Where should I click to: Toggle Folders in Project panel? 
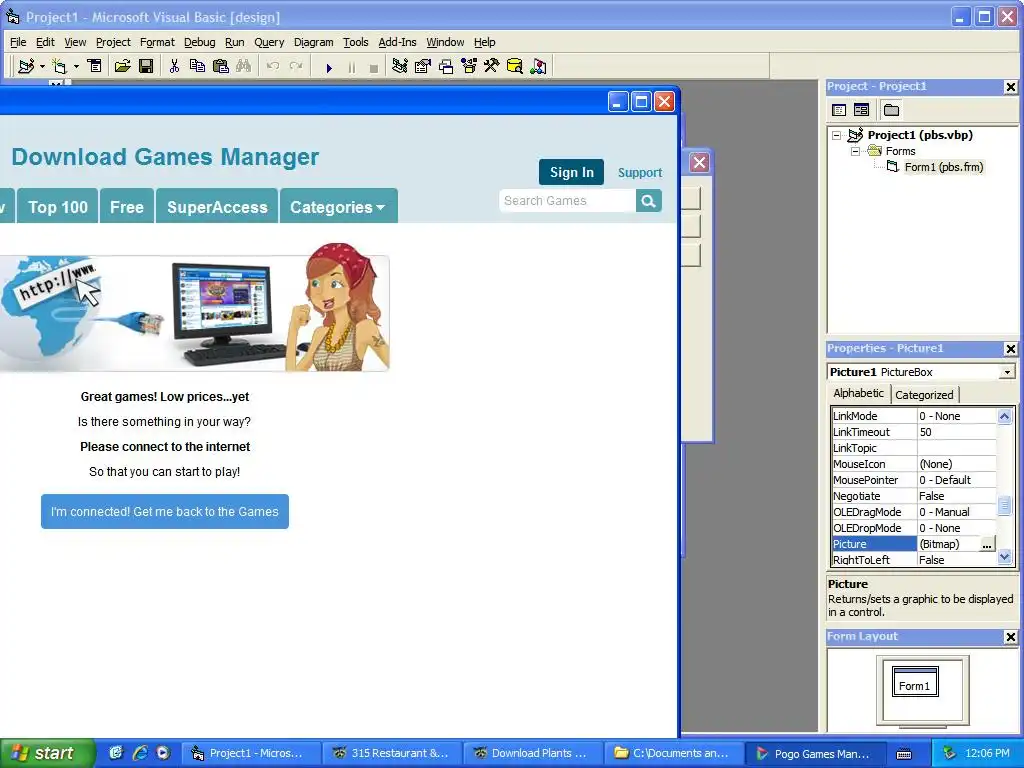click(x=891, y=110)
